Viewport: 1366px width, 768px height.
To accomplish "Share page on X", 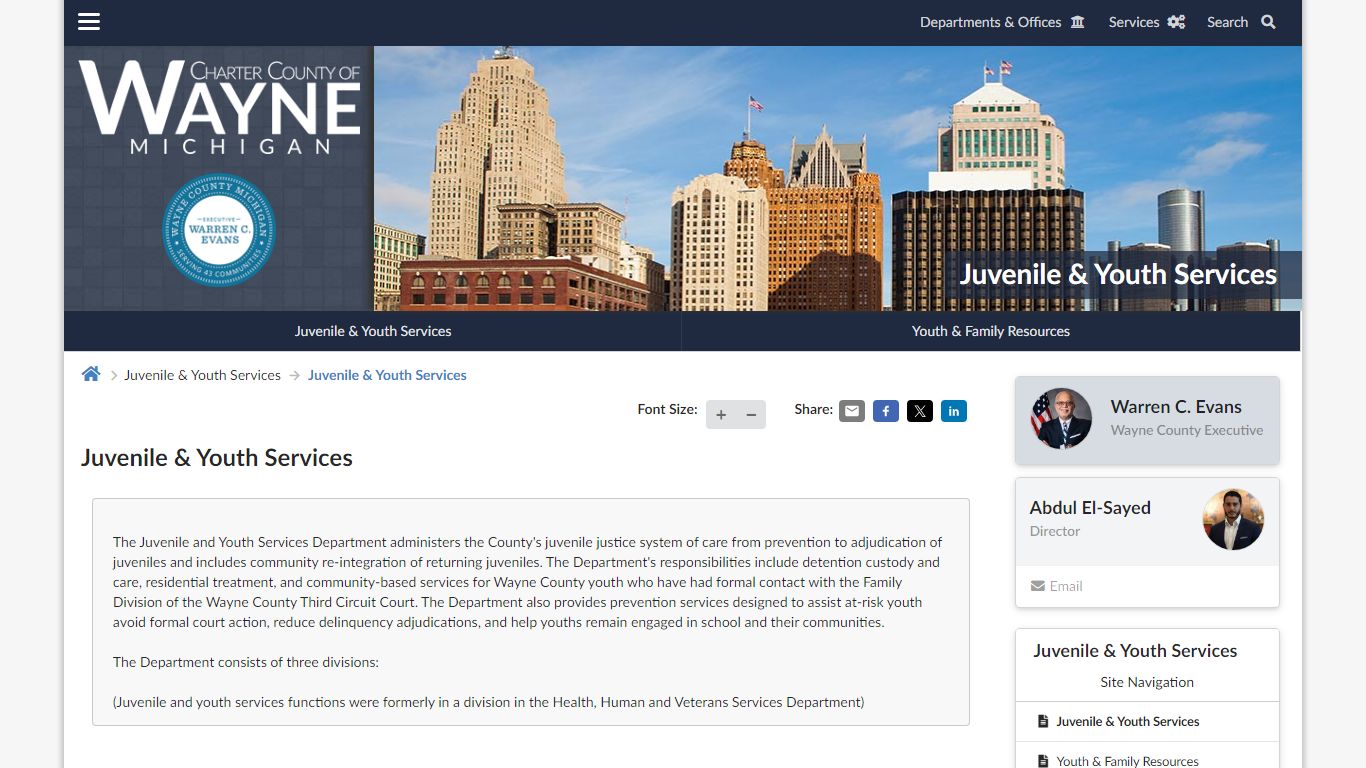I will (920, 411).
